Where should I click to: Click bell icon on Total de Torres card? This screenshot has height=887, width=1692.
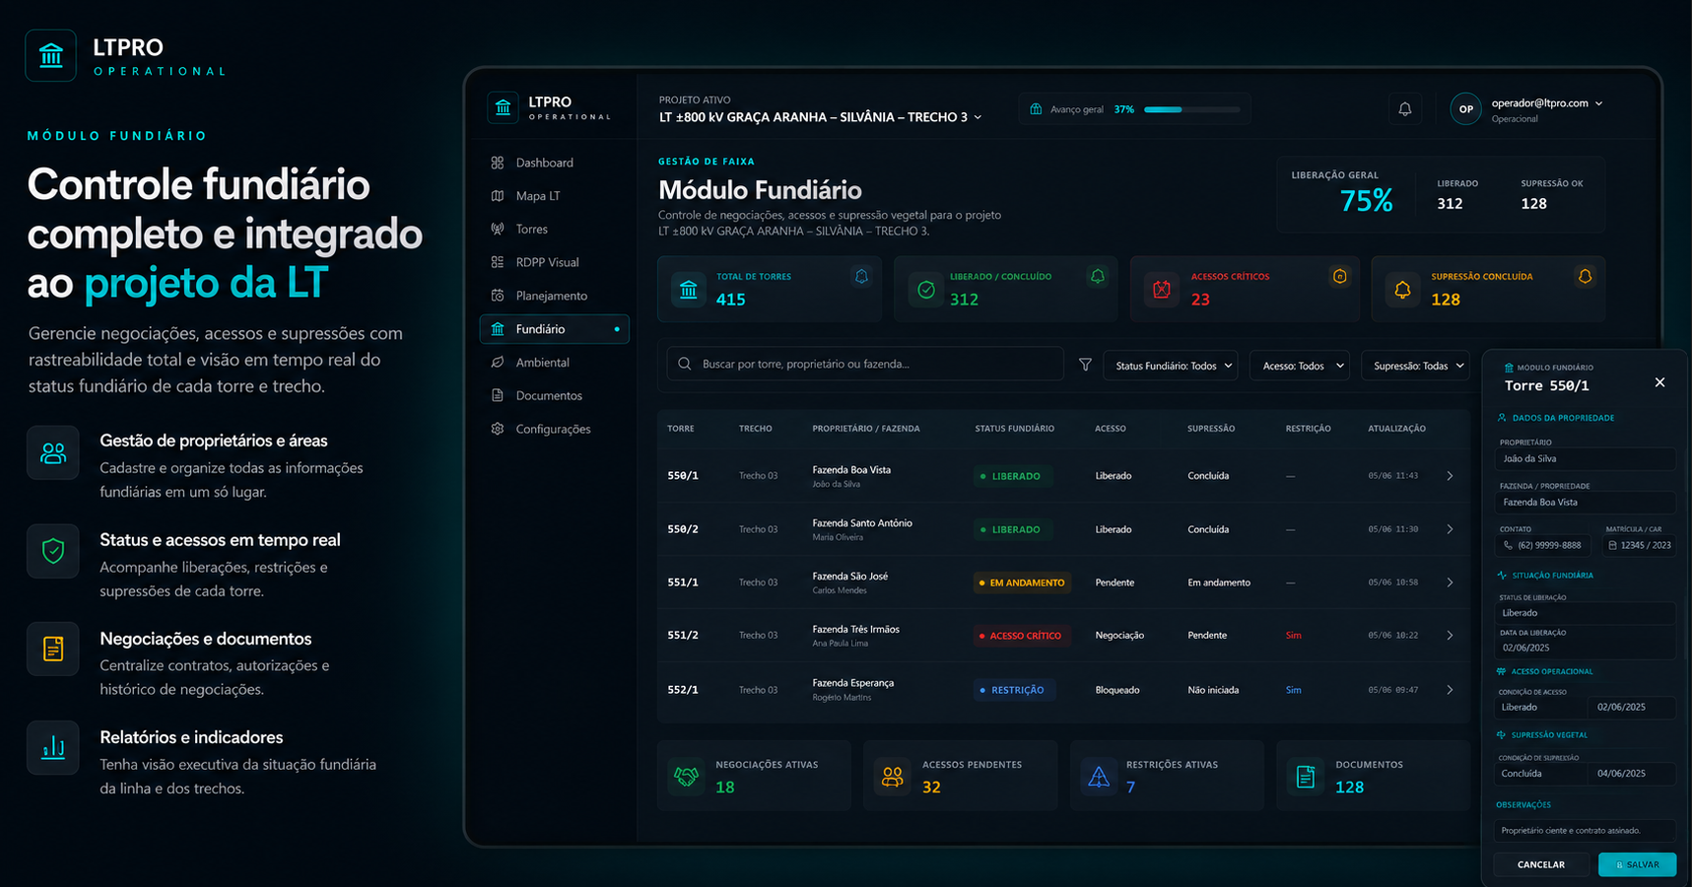861,276
